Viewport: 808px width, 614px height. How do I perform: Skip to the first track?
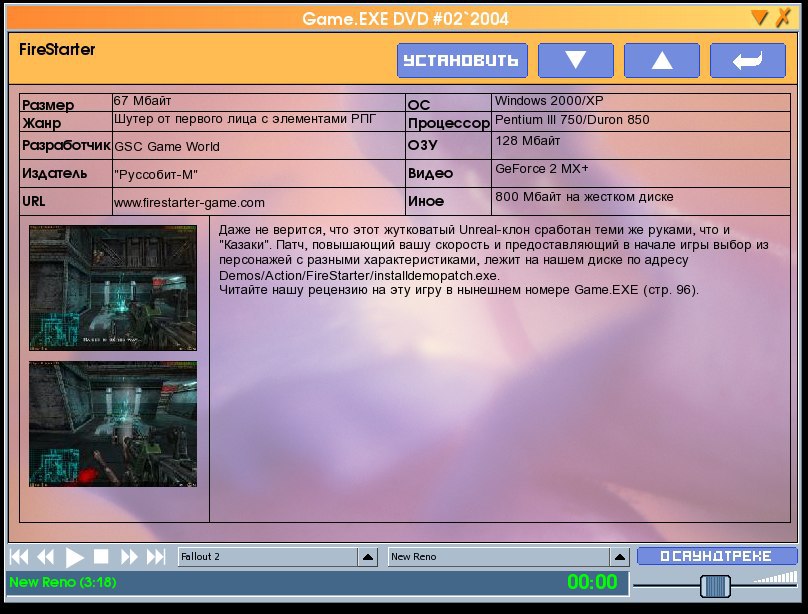click(19, 557)
